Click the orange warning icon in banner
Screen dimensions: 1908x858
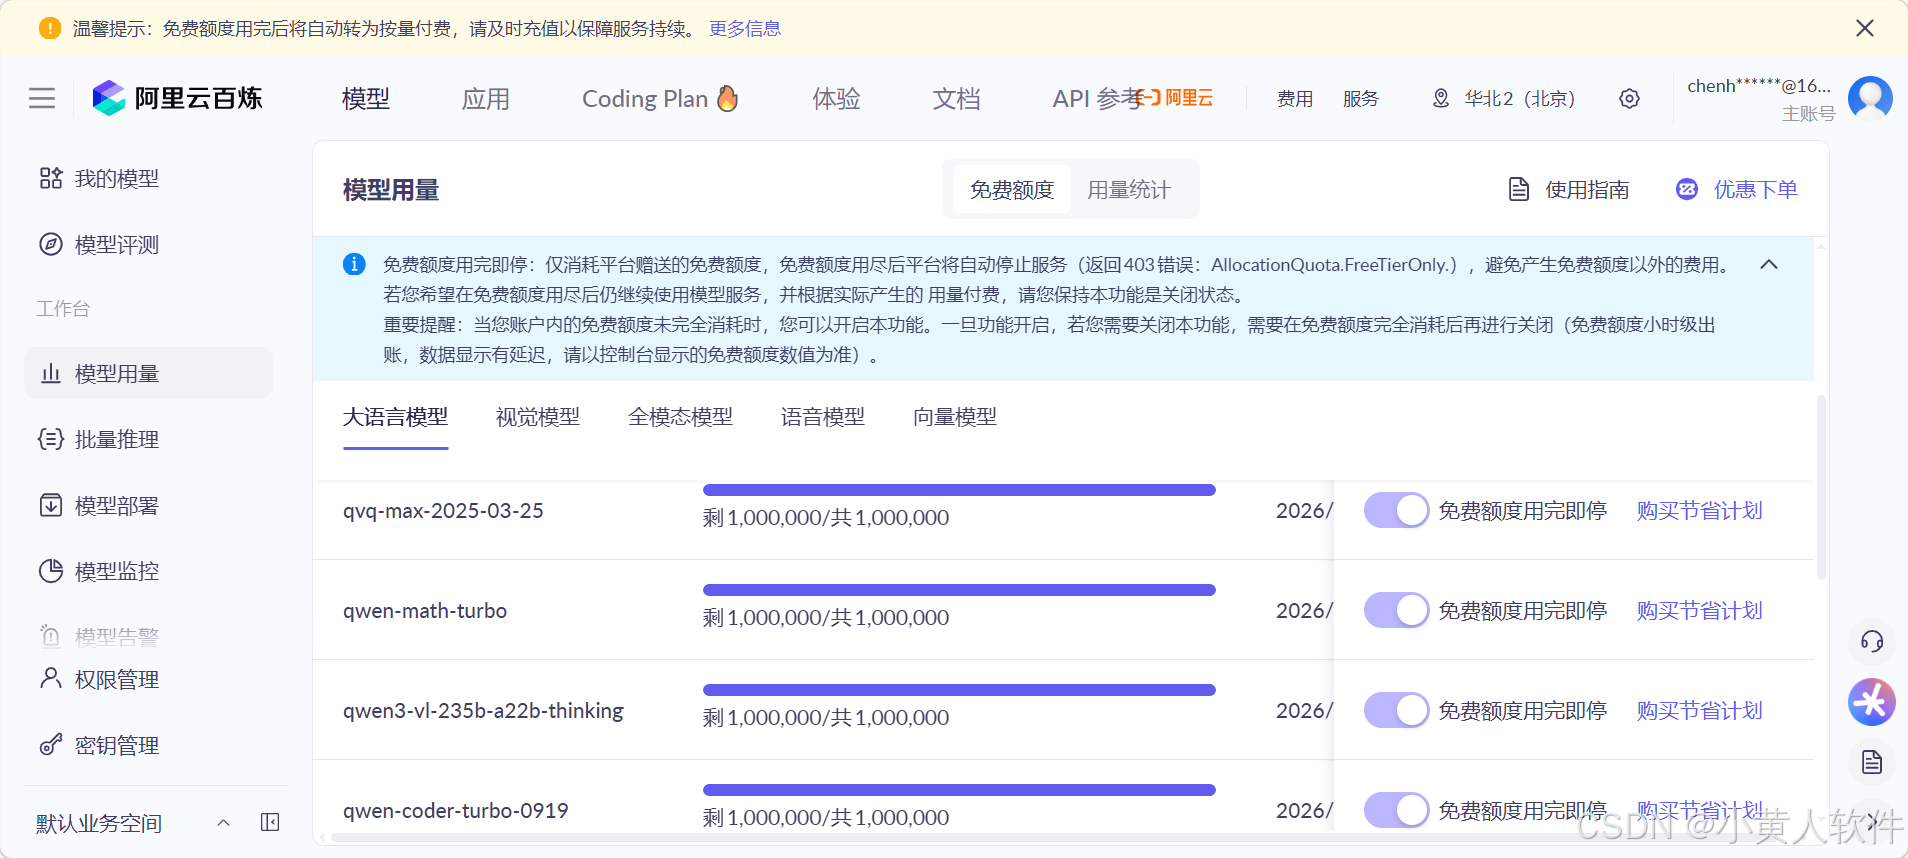[50, 28]
